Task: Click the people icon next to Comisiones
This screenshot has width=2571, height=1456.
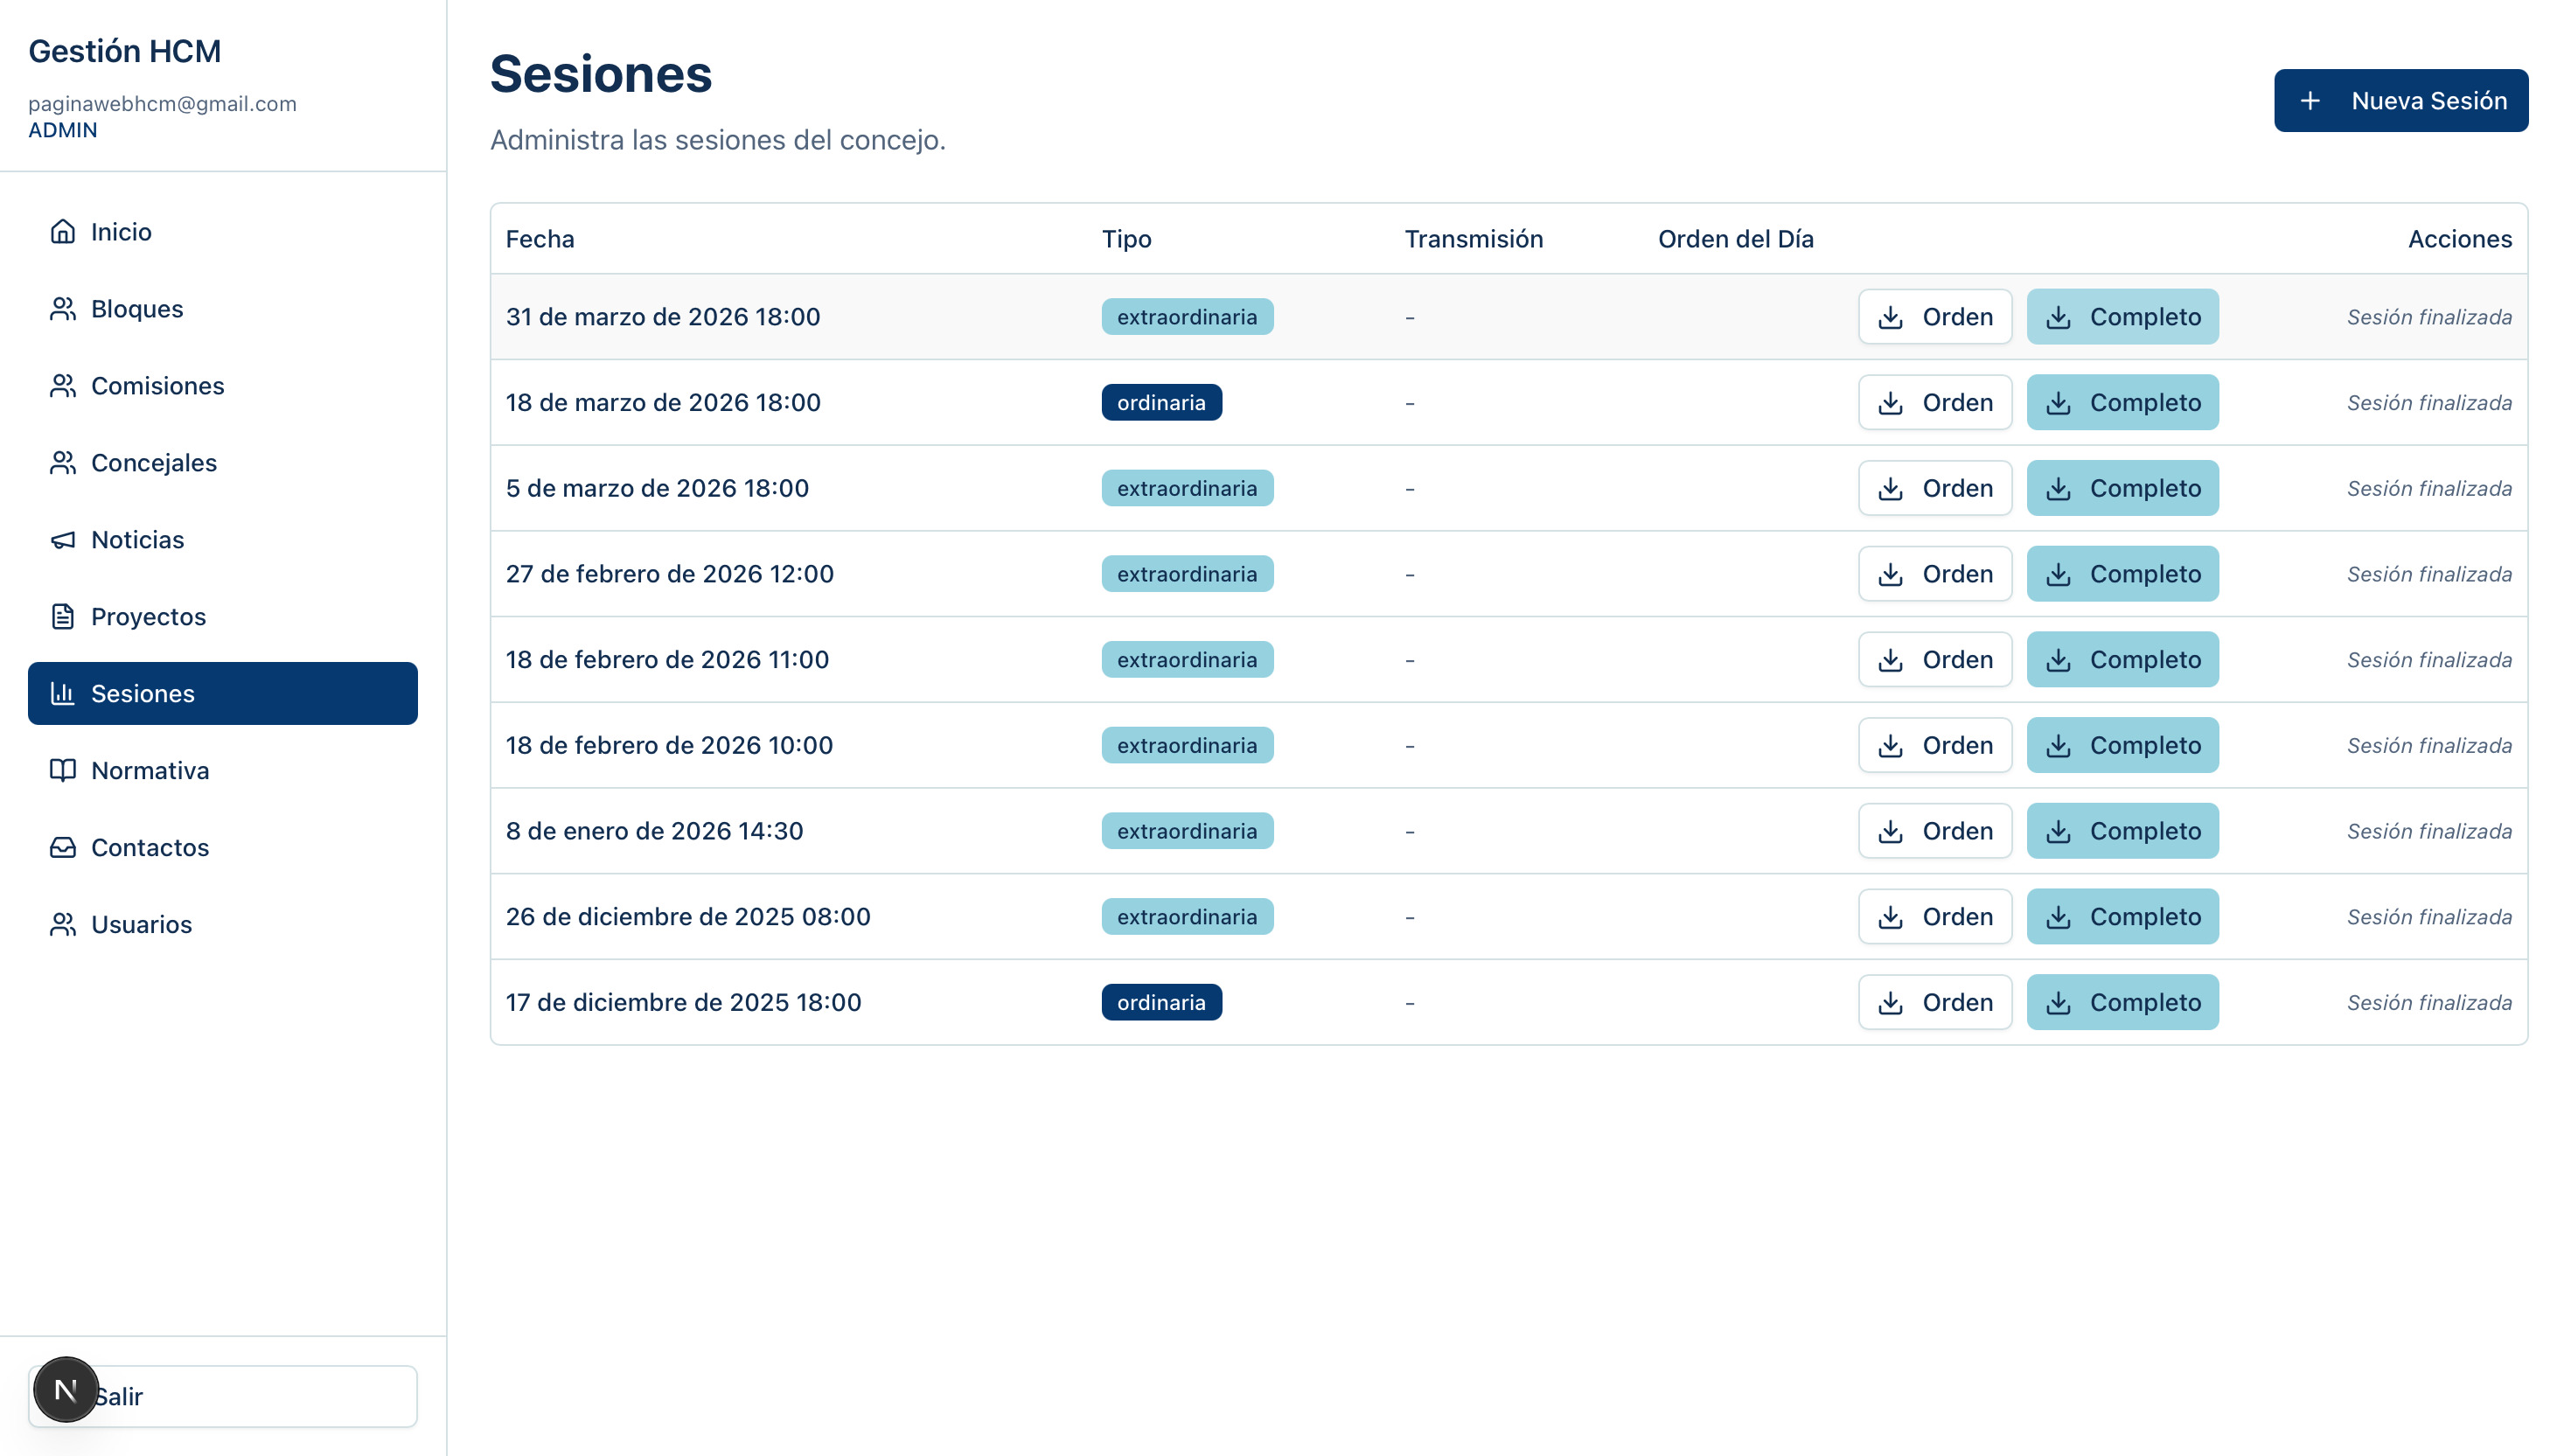Action: [x=63, y=386]
